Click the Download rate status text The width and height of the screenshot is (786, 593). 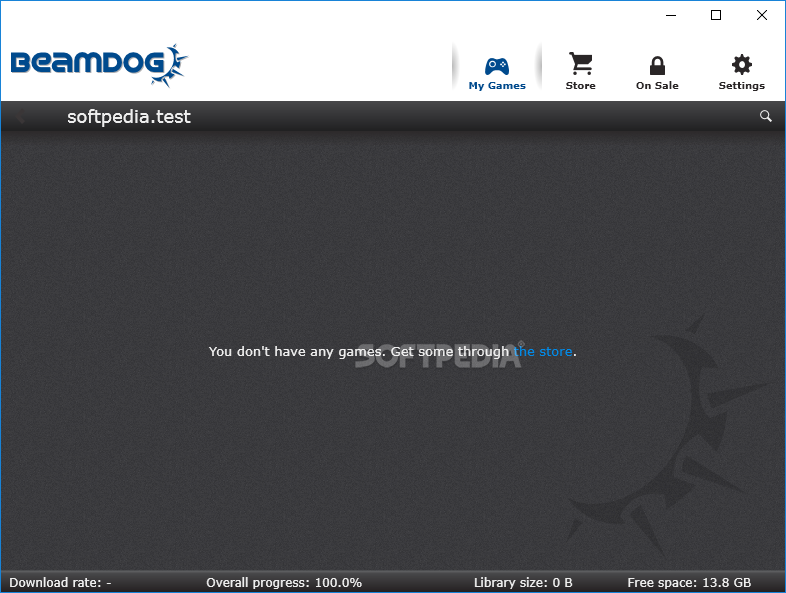coord(60,582)
